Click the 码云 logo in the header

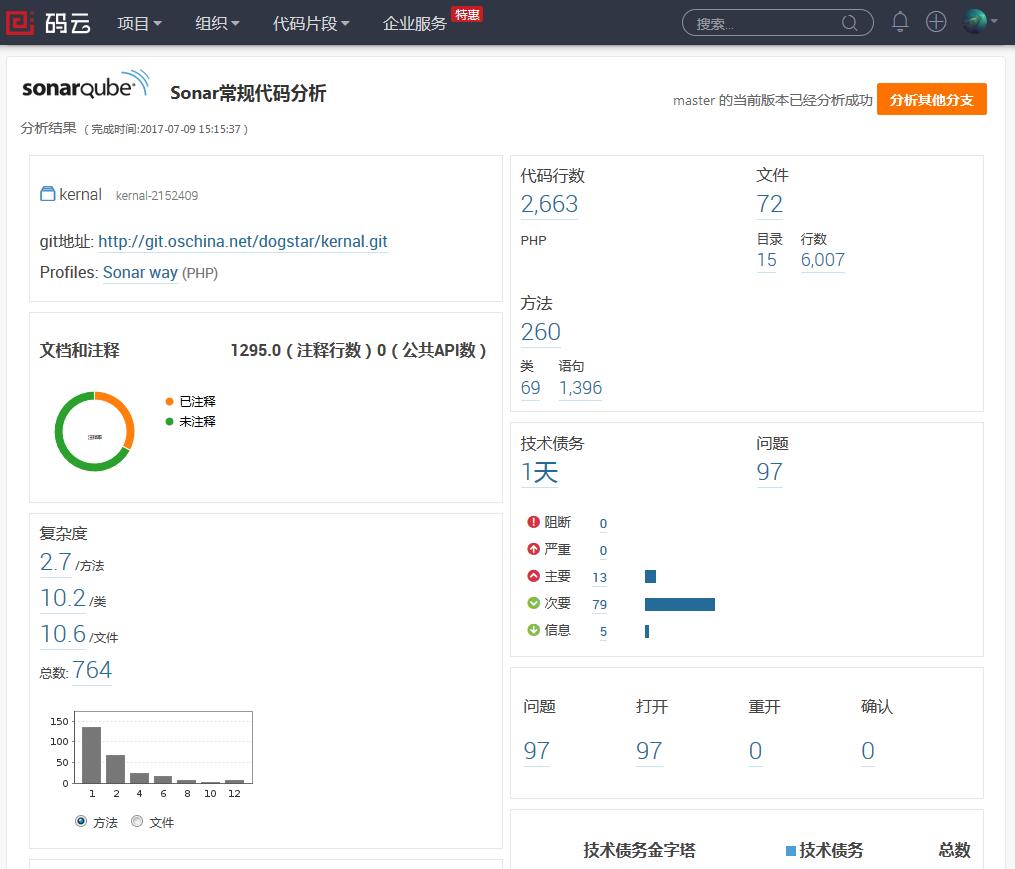click(x=49, y=22)
